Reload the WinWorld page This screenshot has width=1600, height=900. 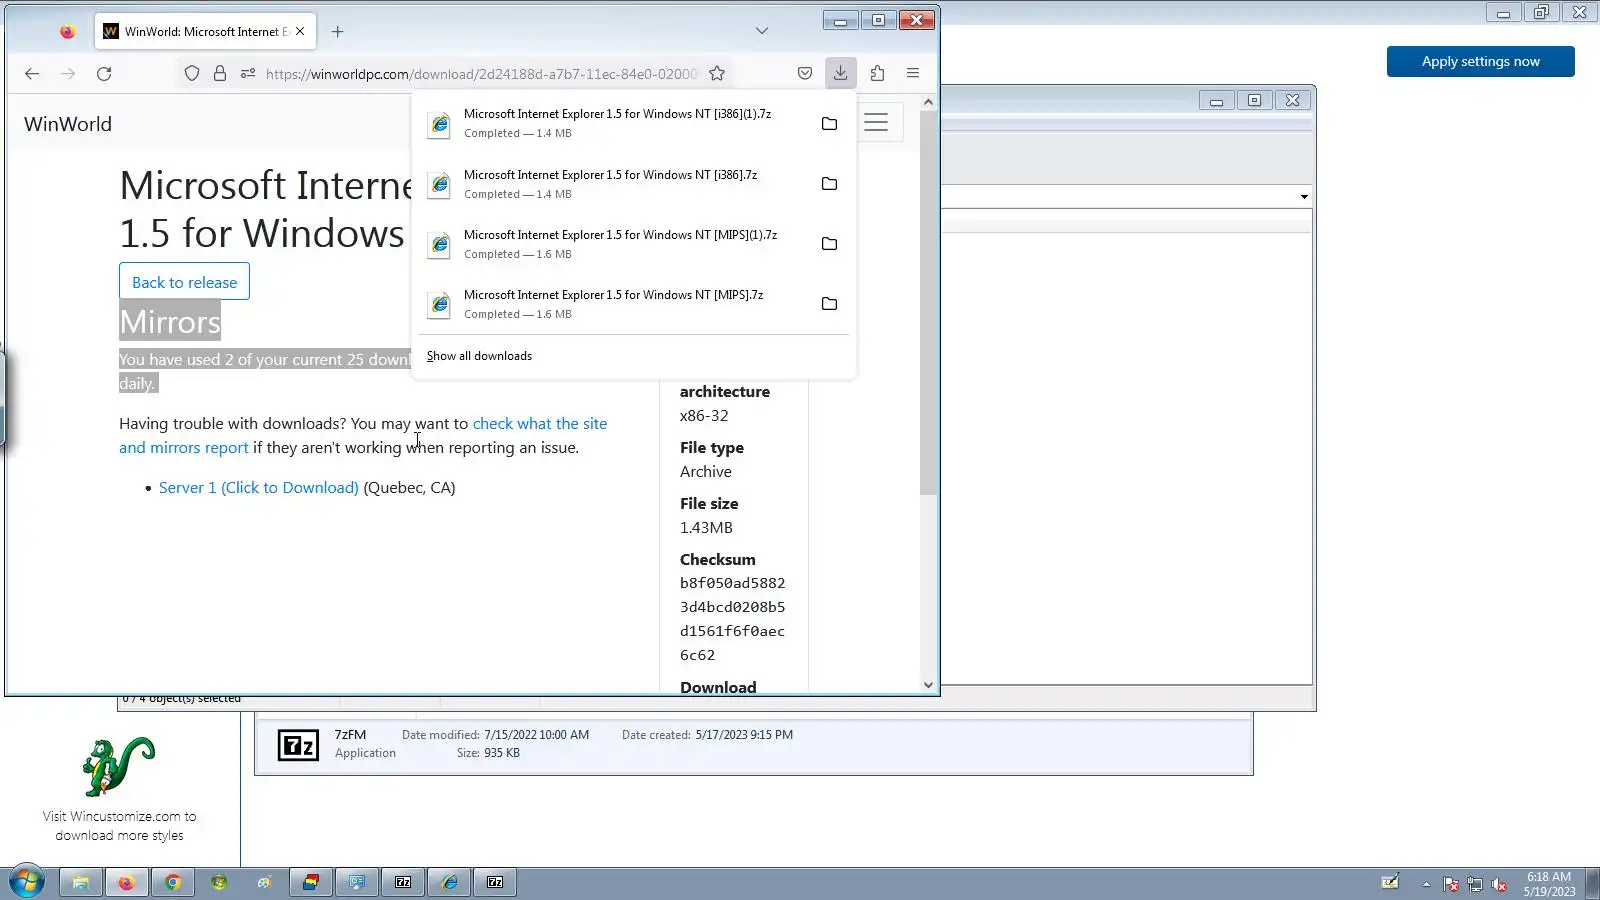point(104,73)
